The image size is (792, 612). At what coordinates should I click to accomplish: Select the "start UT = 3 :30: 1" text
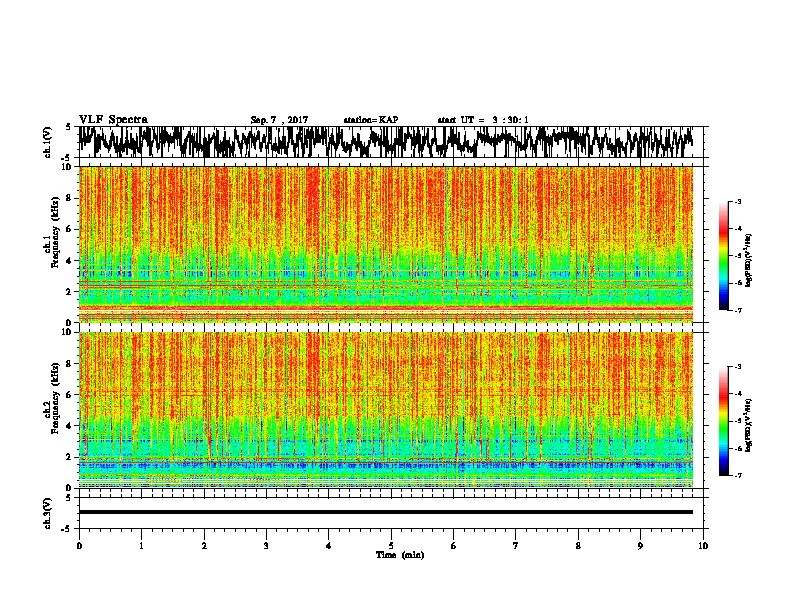click(483, 120)
